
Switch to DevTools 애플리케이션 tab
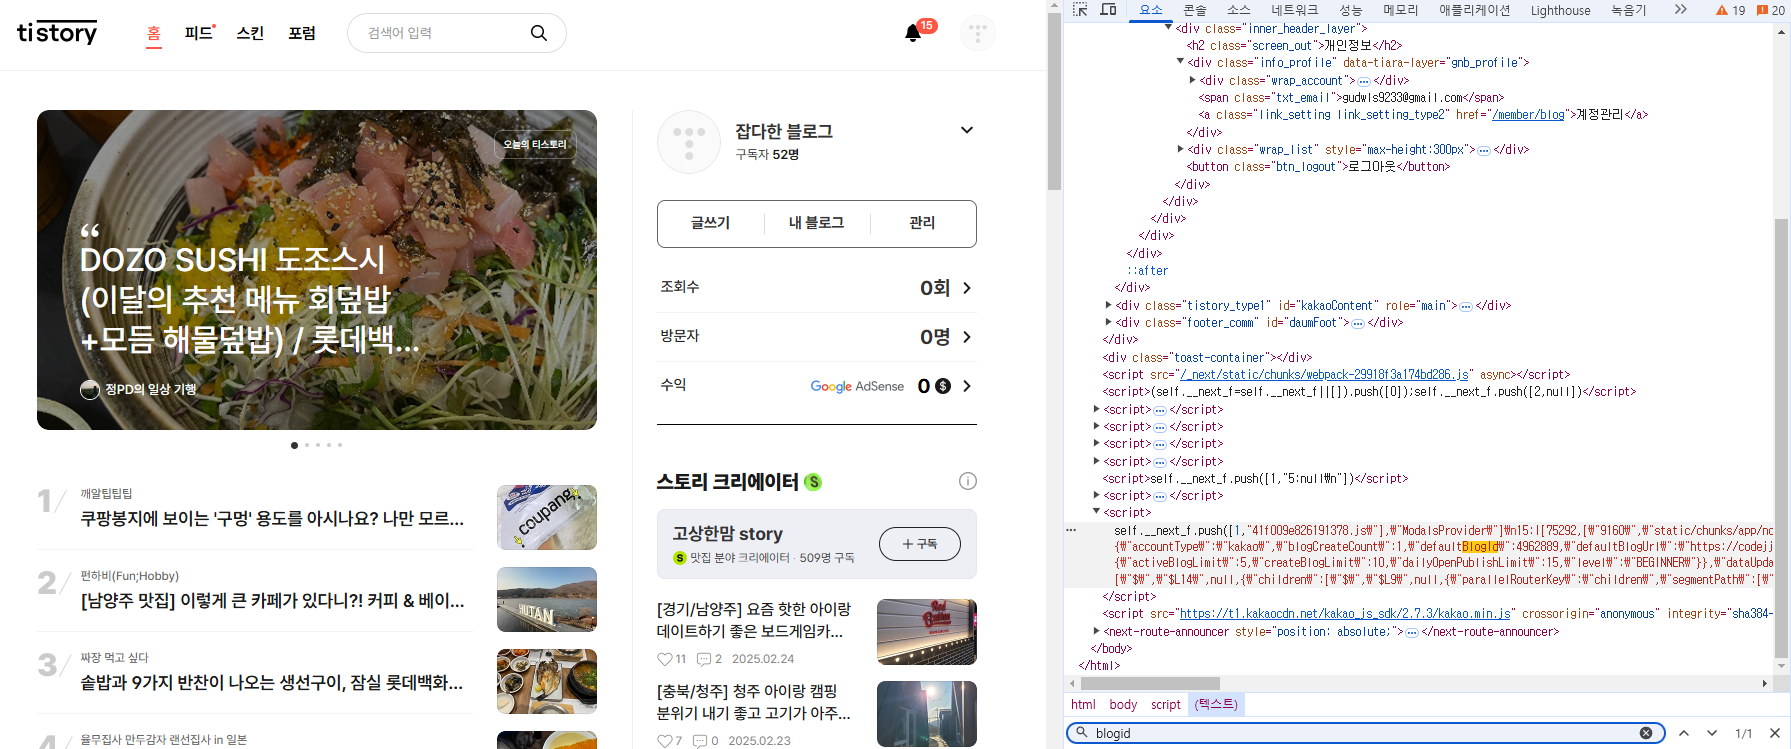click(1474, 10)
